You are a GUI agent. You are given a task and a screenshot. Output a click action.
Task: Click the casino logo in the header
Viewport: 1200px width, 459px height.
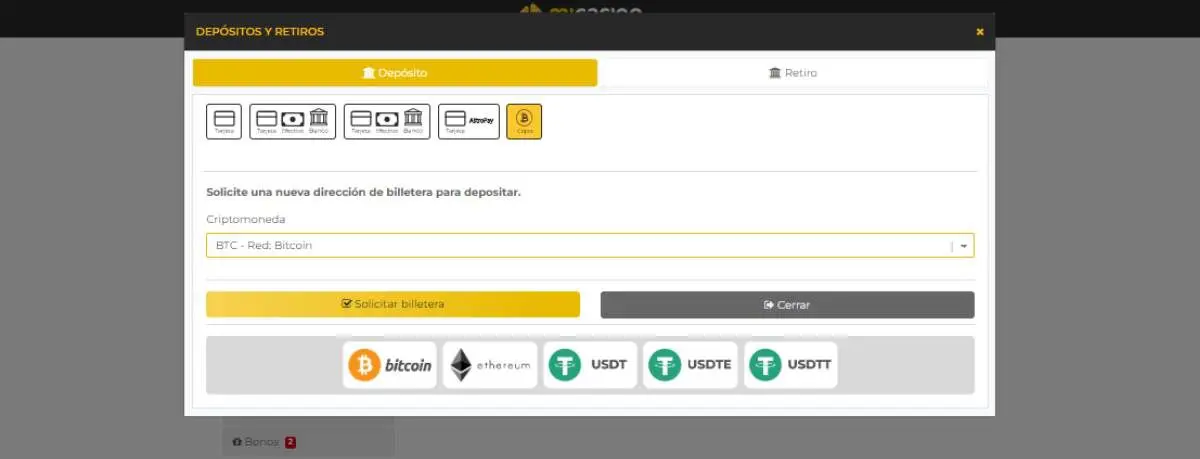point(580,10)
